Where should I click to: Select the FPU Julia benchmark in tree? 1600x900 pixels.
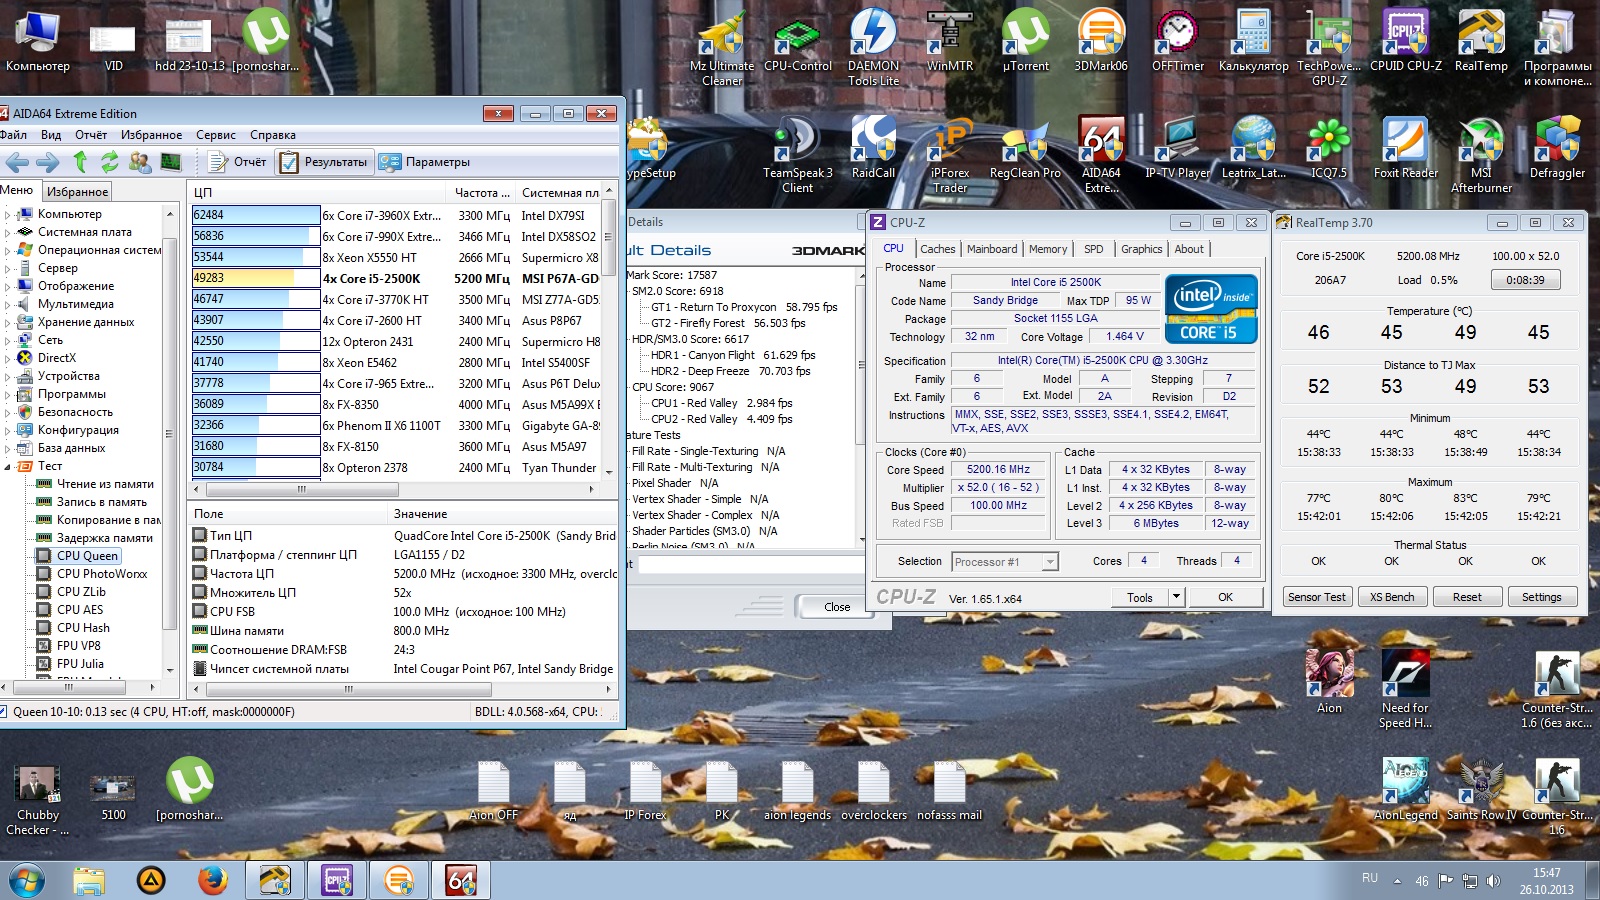(80, 664)
